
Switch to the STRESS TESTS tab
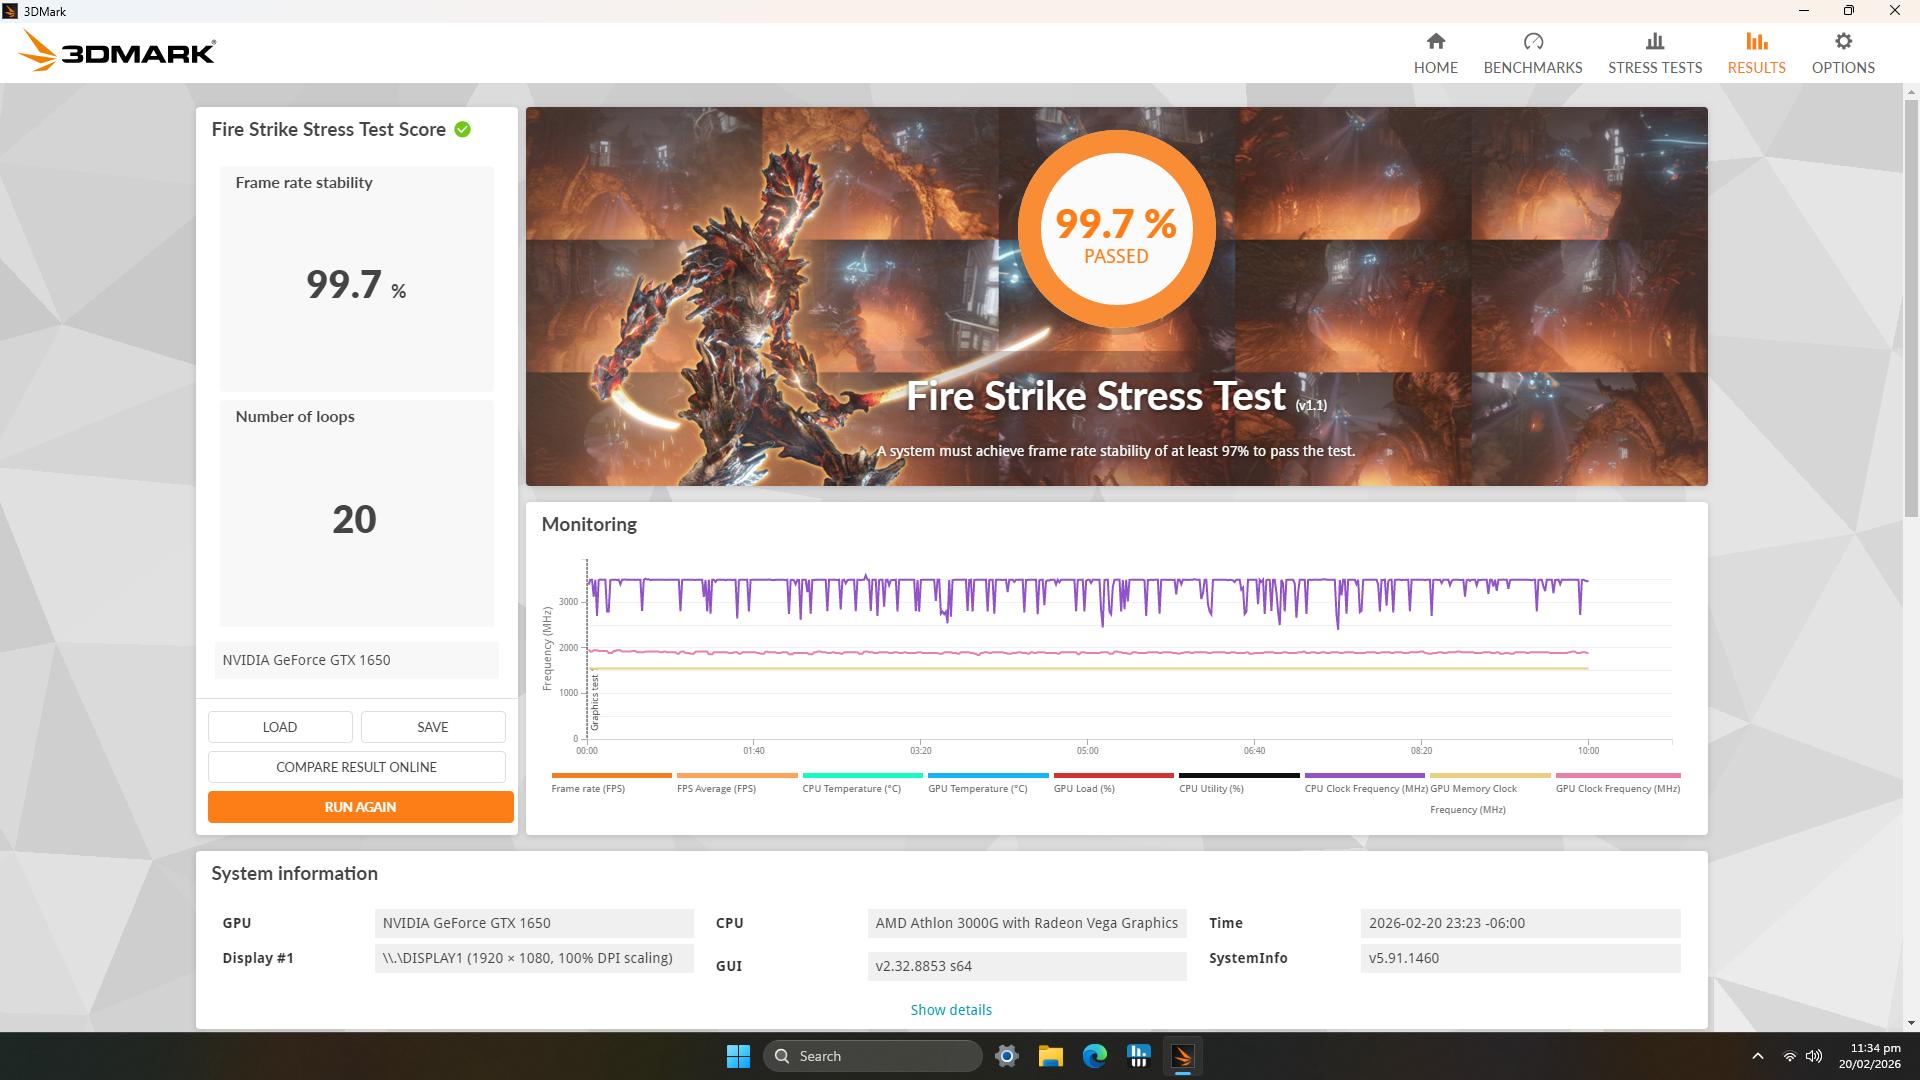tap(1654, 53)
